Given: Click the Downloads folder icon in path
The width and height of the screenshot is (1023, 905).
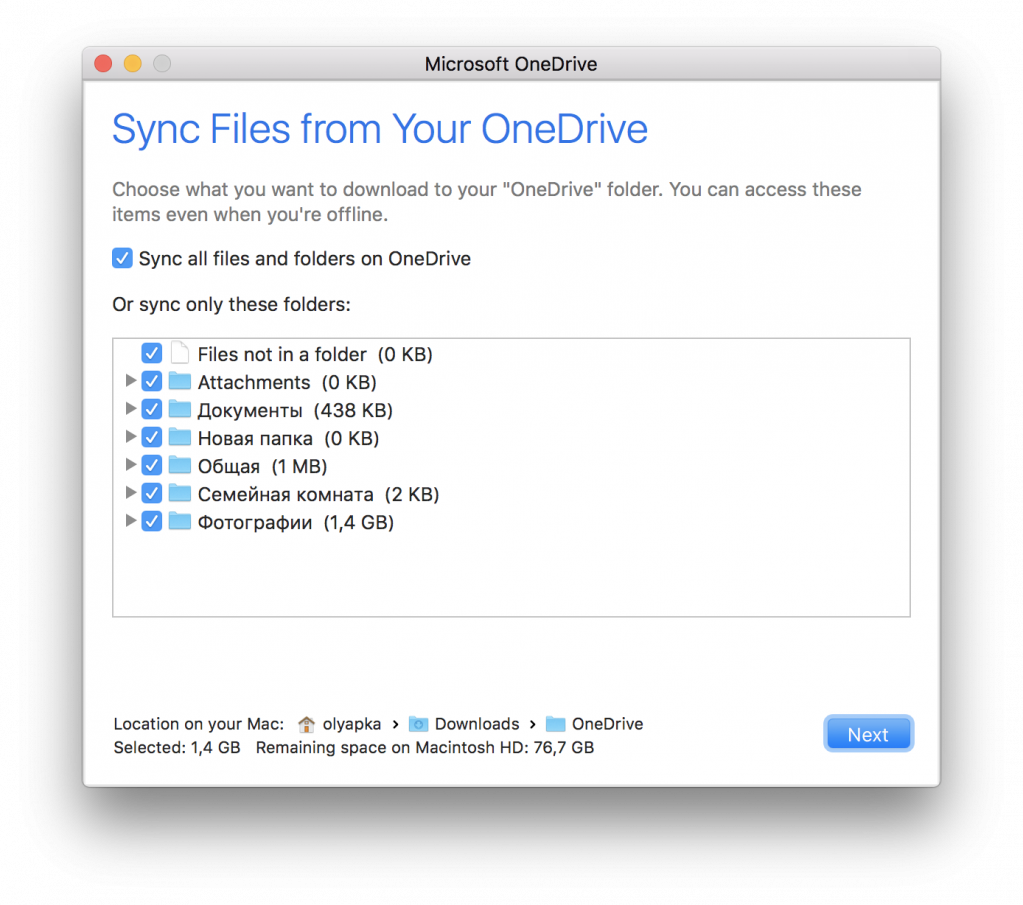Looking at the screenshot, I should click(419, 724).
